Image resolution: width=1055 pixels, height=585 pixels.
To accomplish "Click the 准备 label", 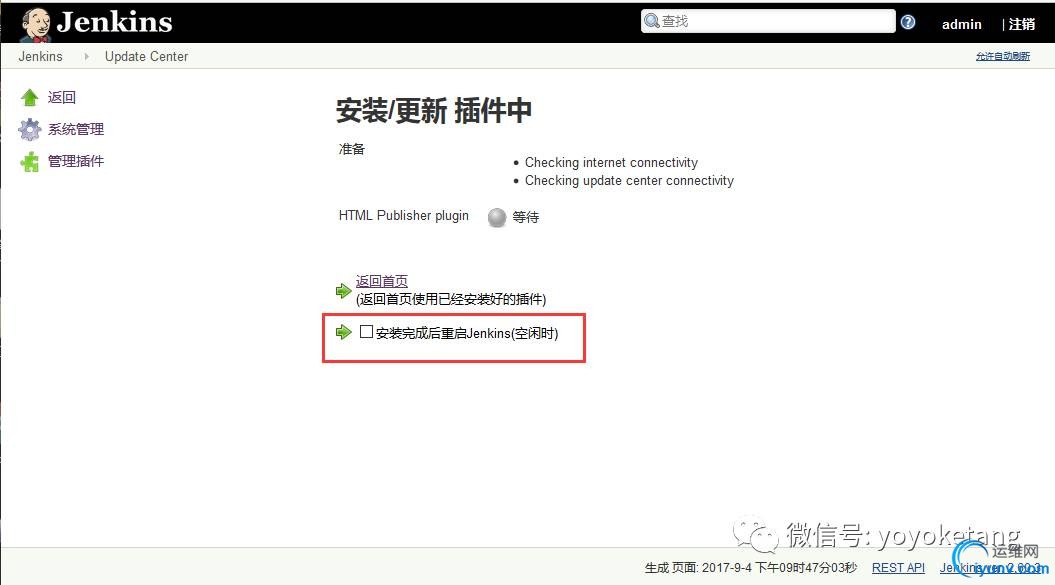I will point(351,149).
